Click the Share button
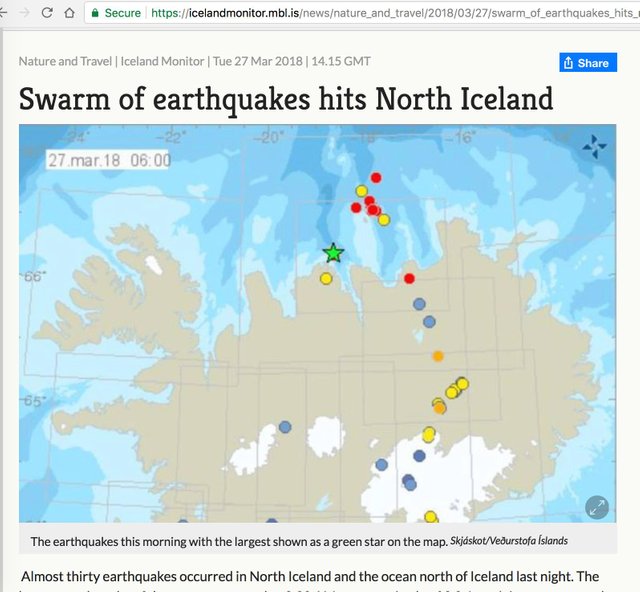 click(x=588, y=62)
